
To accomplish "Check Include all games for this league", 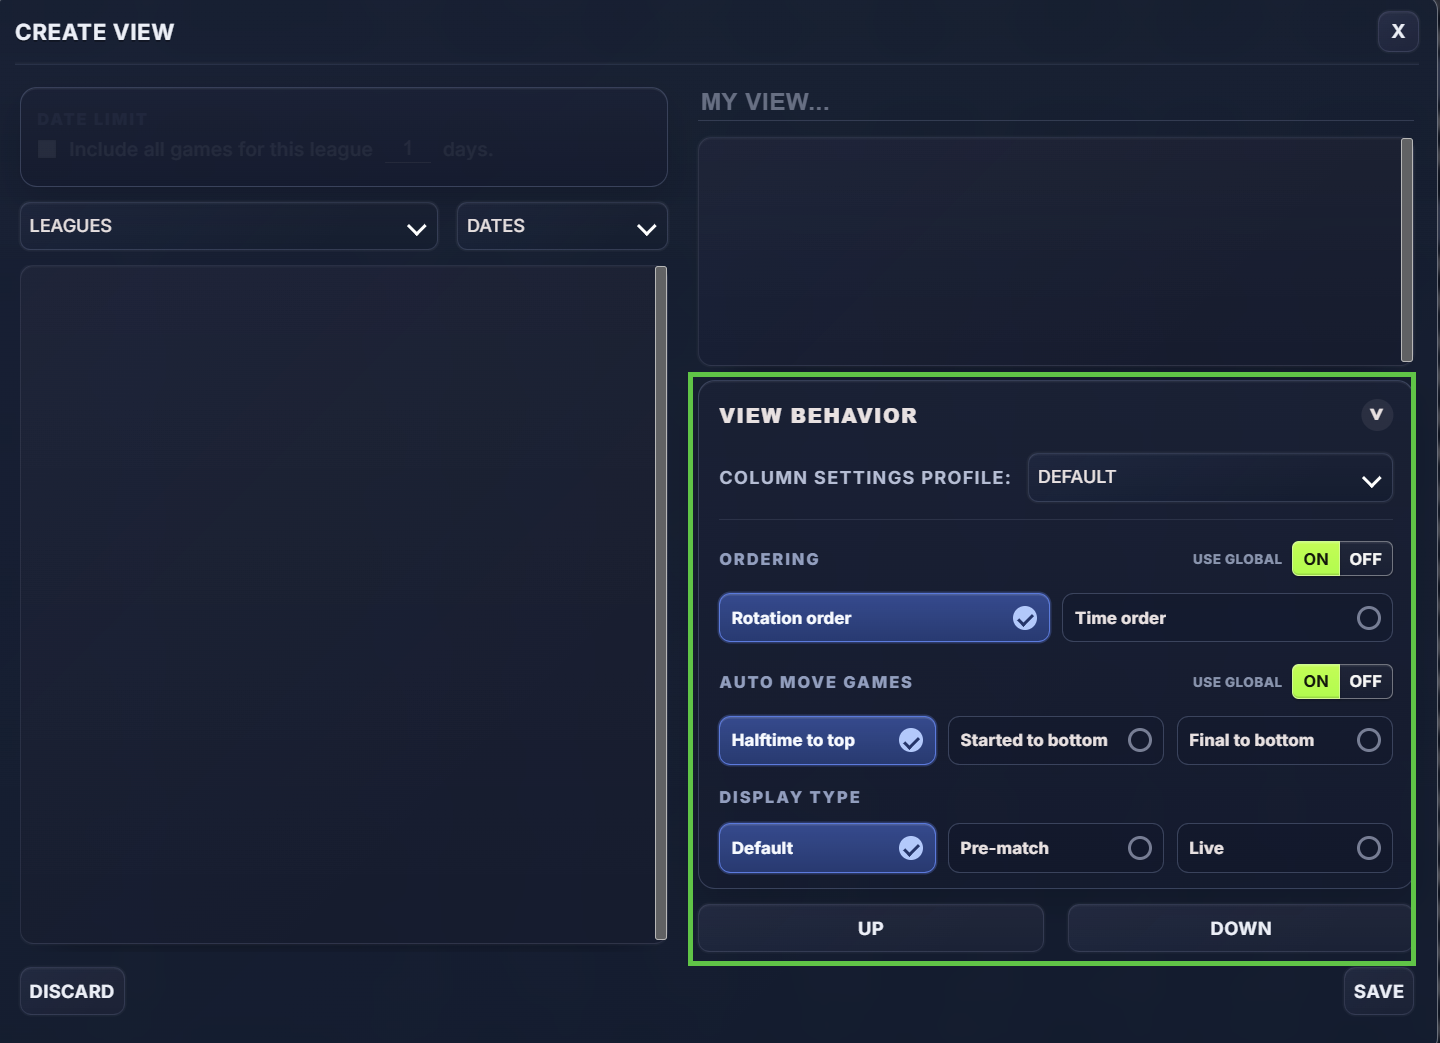I will [47, 149].
